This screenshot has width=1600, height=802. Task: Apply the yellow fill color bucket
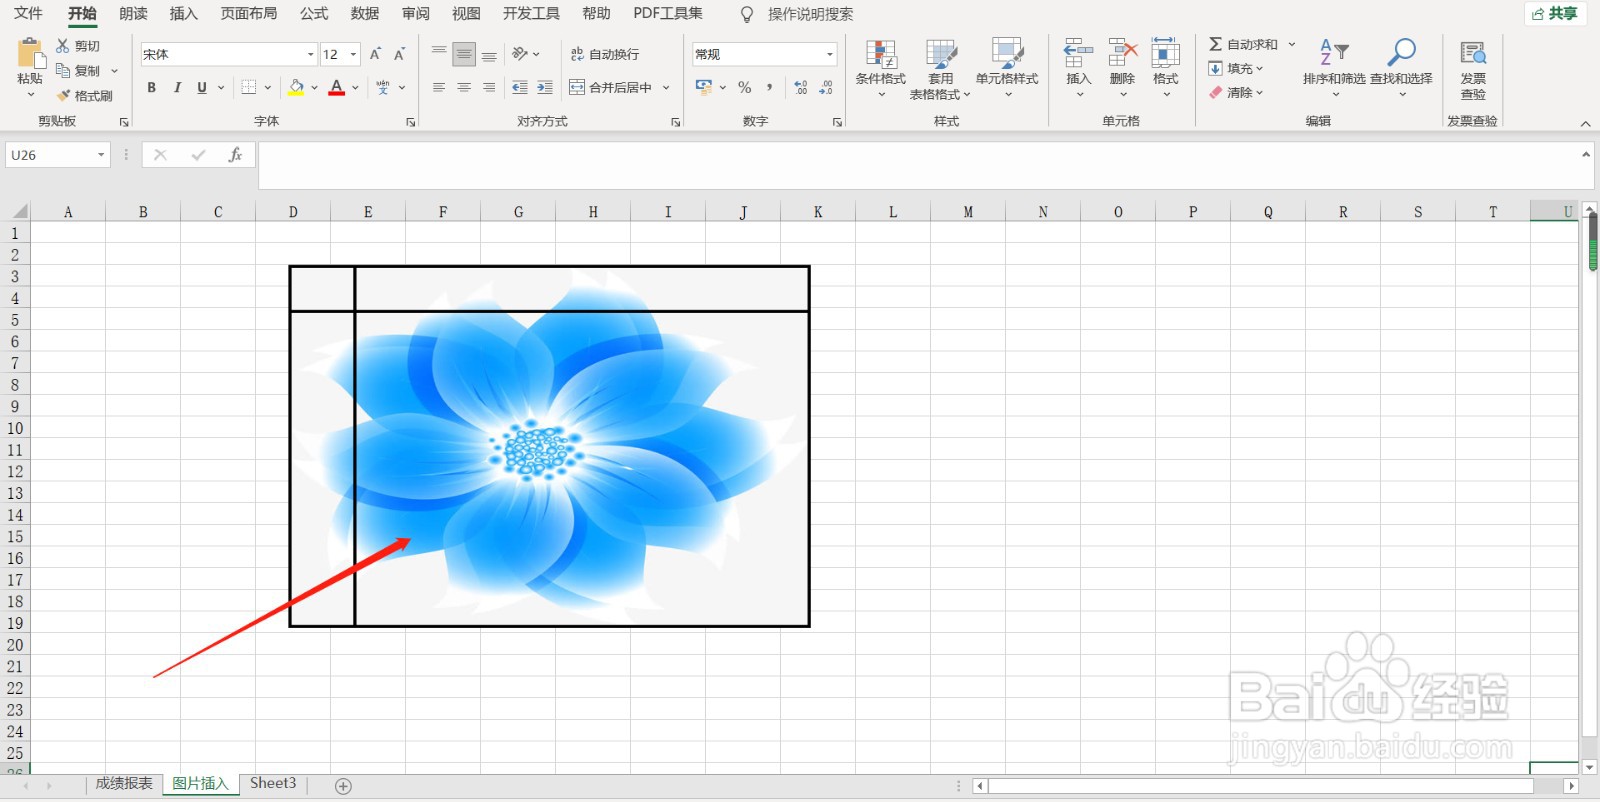tap(296, 88)
